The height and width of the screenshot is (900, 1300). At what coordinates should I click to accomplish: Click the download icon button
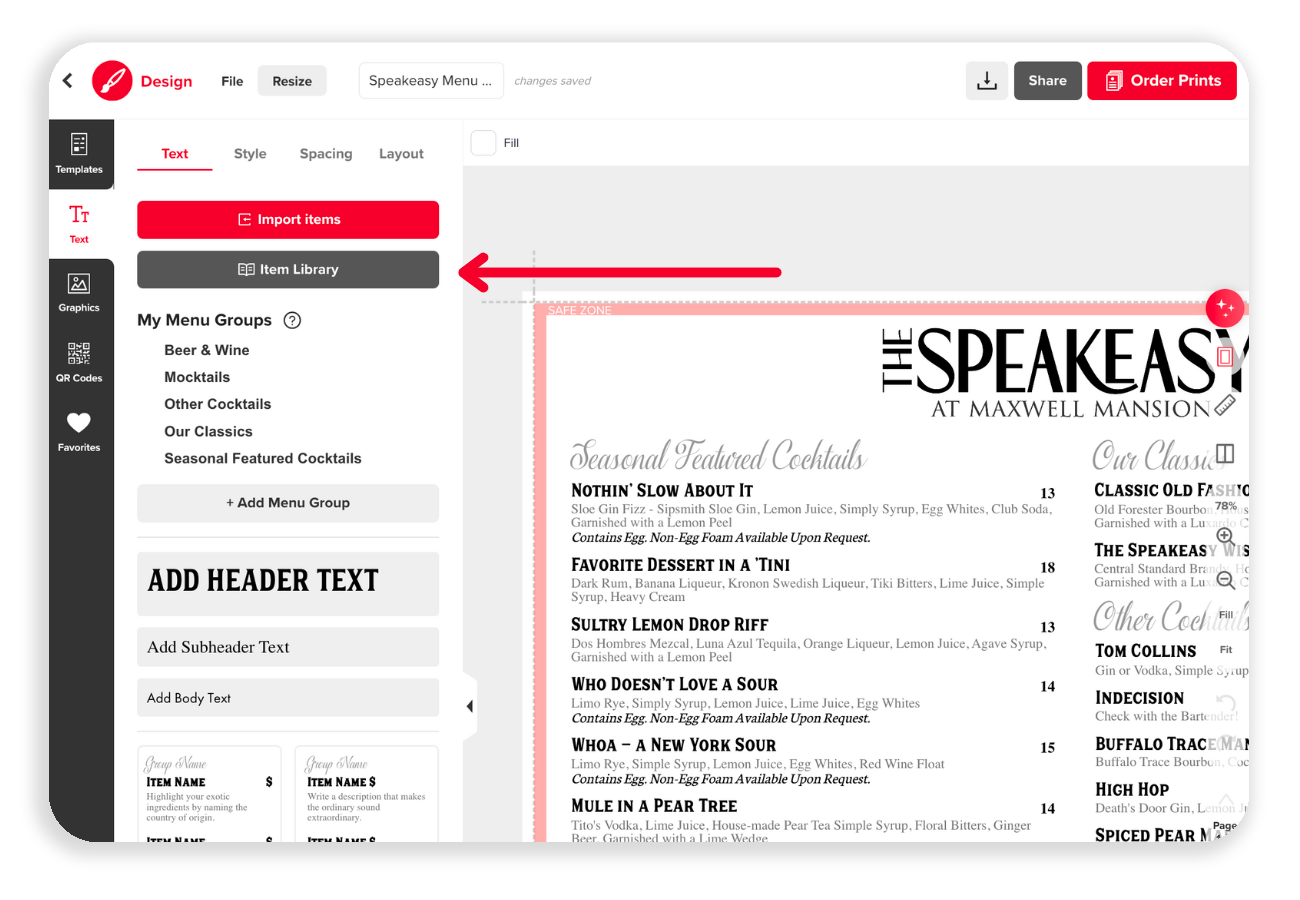[x=987, y=81]
